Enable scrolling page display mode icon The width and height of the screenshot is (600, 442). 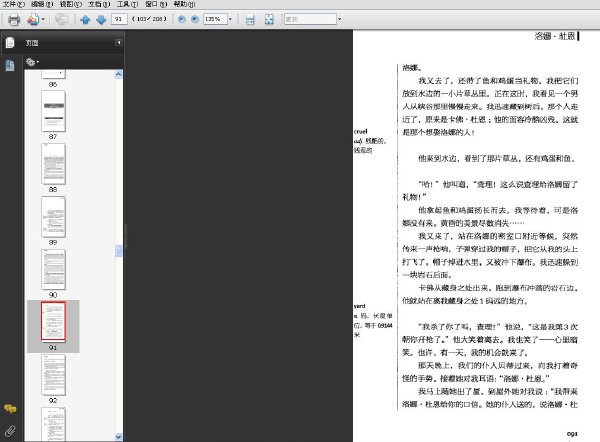(x=250, y=19)
